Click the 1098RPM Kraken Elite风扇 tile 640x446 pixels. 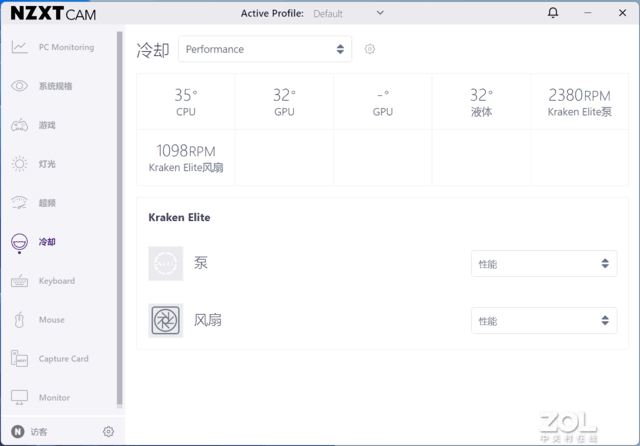click(x=186, y=158)
